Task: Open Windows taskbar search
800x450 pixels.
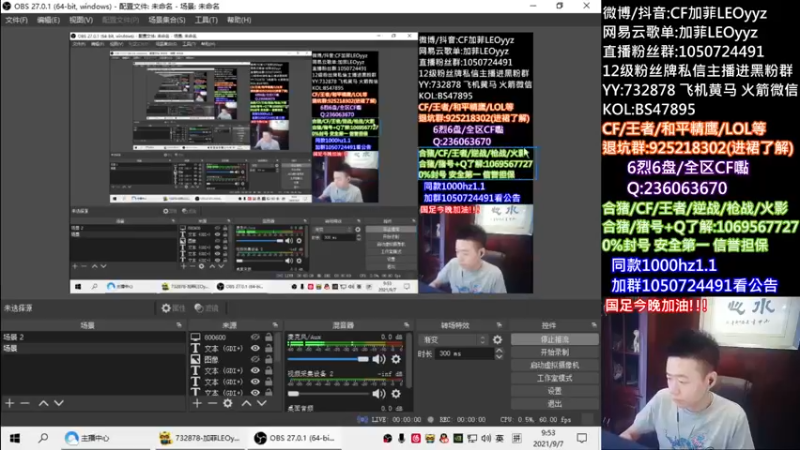Action: point(43,438)
